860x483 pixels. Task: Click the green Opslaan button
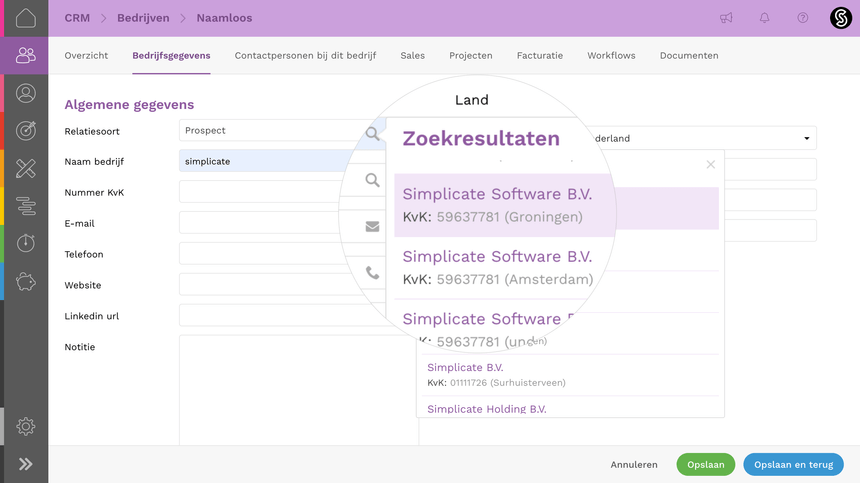point(705,464)
